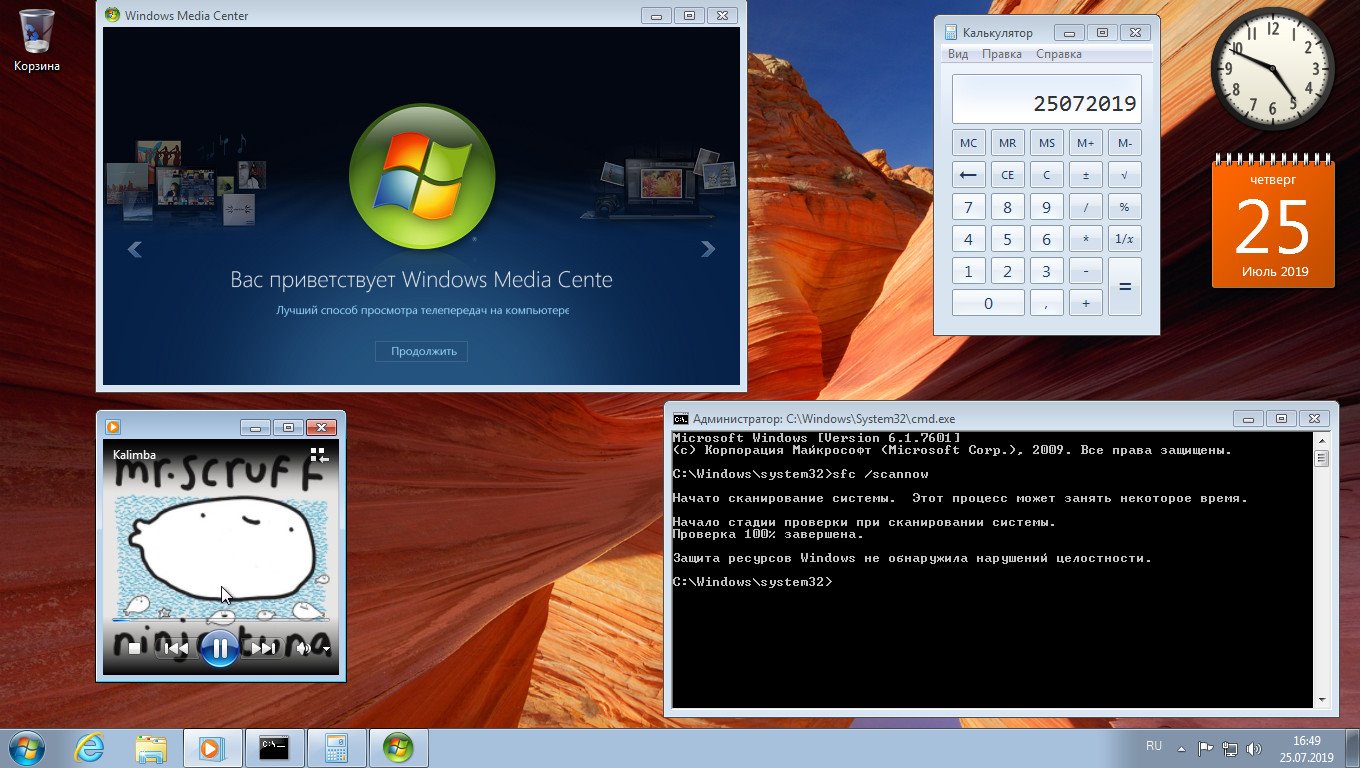Open volume dropdown arrow in media player
The height and width of the screenshot is (768, 1360).
pos(326,650)
